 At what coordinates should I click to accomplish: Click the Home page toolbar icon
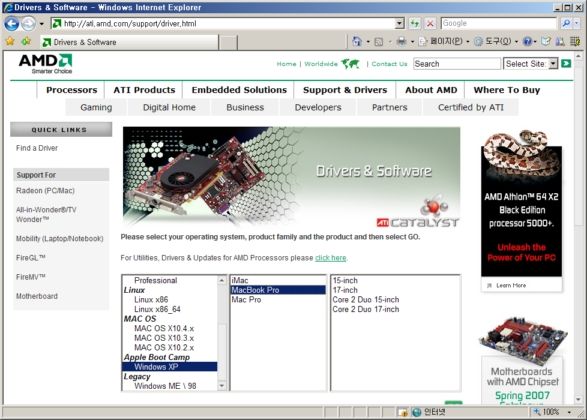point(357,41)
